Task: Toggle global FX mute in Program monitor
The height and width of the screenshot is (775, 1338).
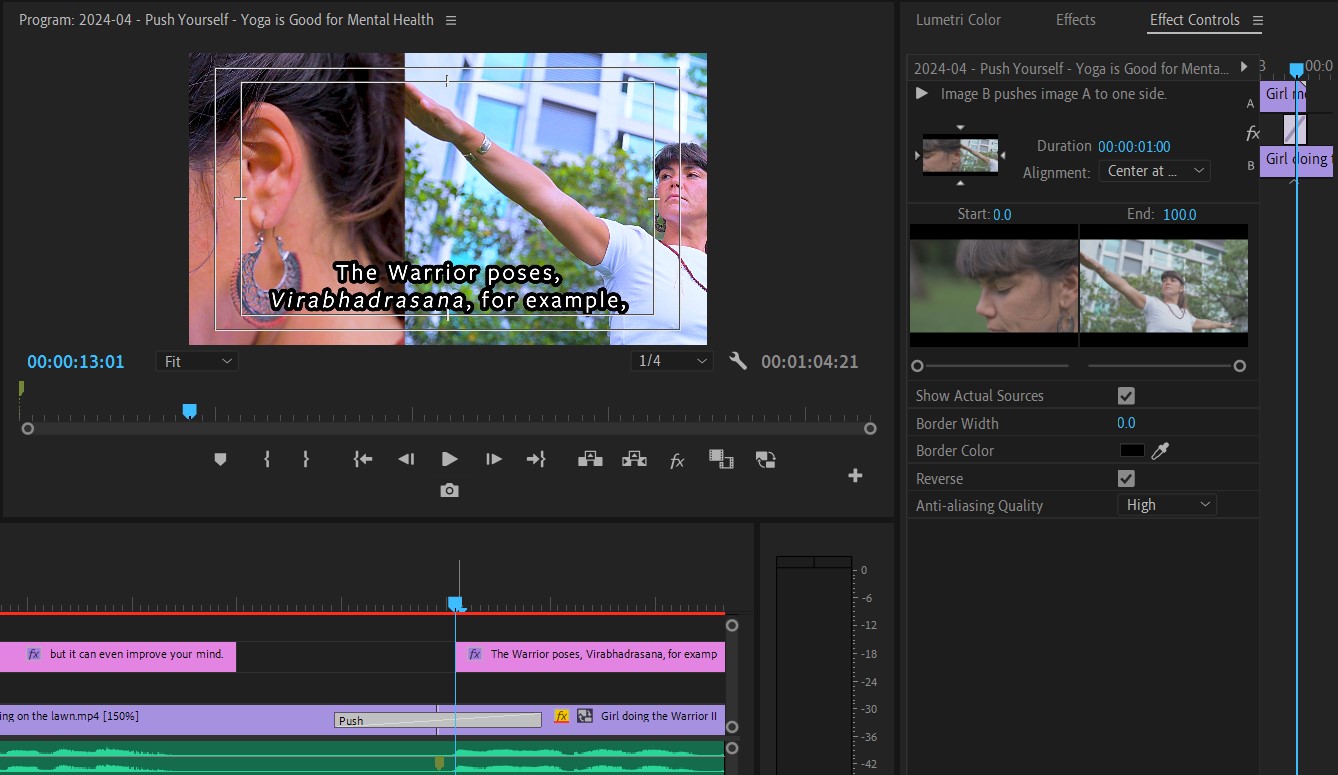Action: point(677,460)
